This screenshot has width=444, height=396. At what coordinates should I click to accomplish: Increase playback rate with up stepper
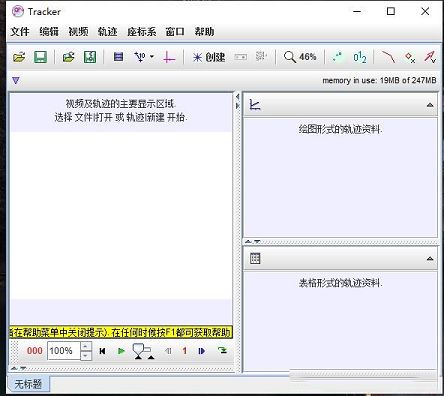coord(86,346)
